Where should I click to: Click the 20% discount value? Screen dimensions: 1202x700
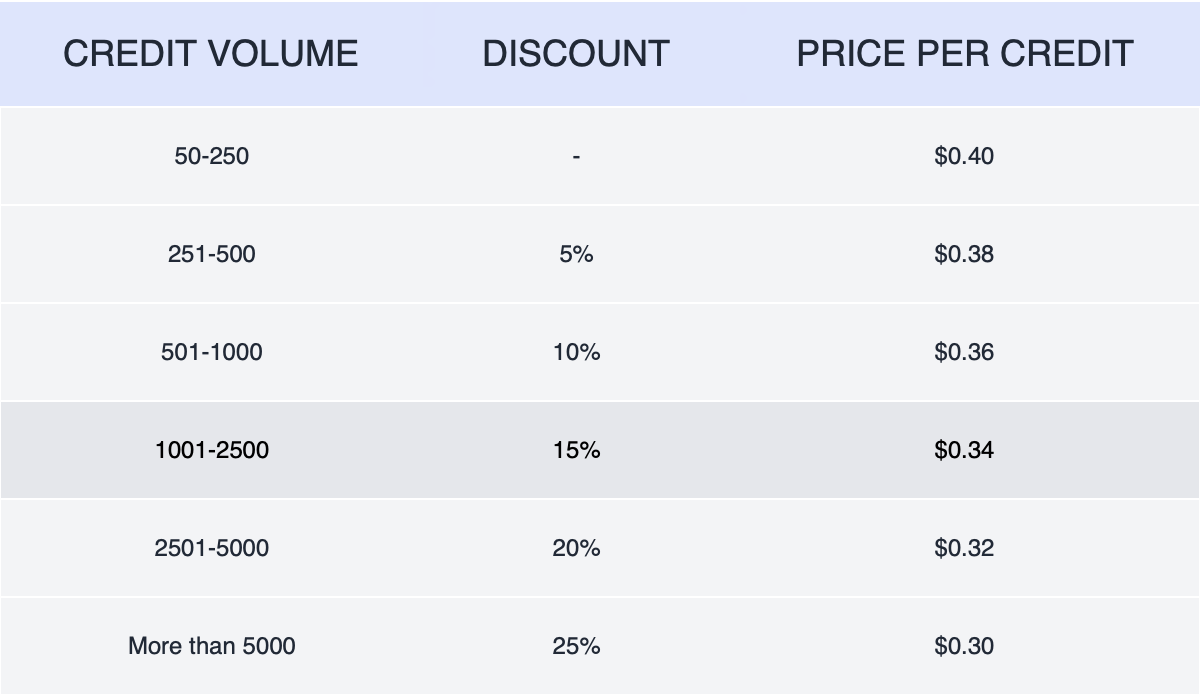576,548
